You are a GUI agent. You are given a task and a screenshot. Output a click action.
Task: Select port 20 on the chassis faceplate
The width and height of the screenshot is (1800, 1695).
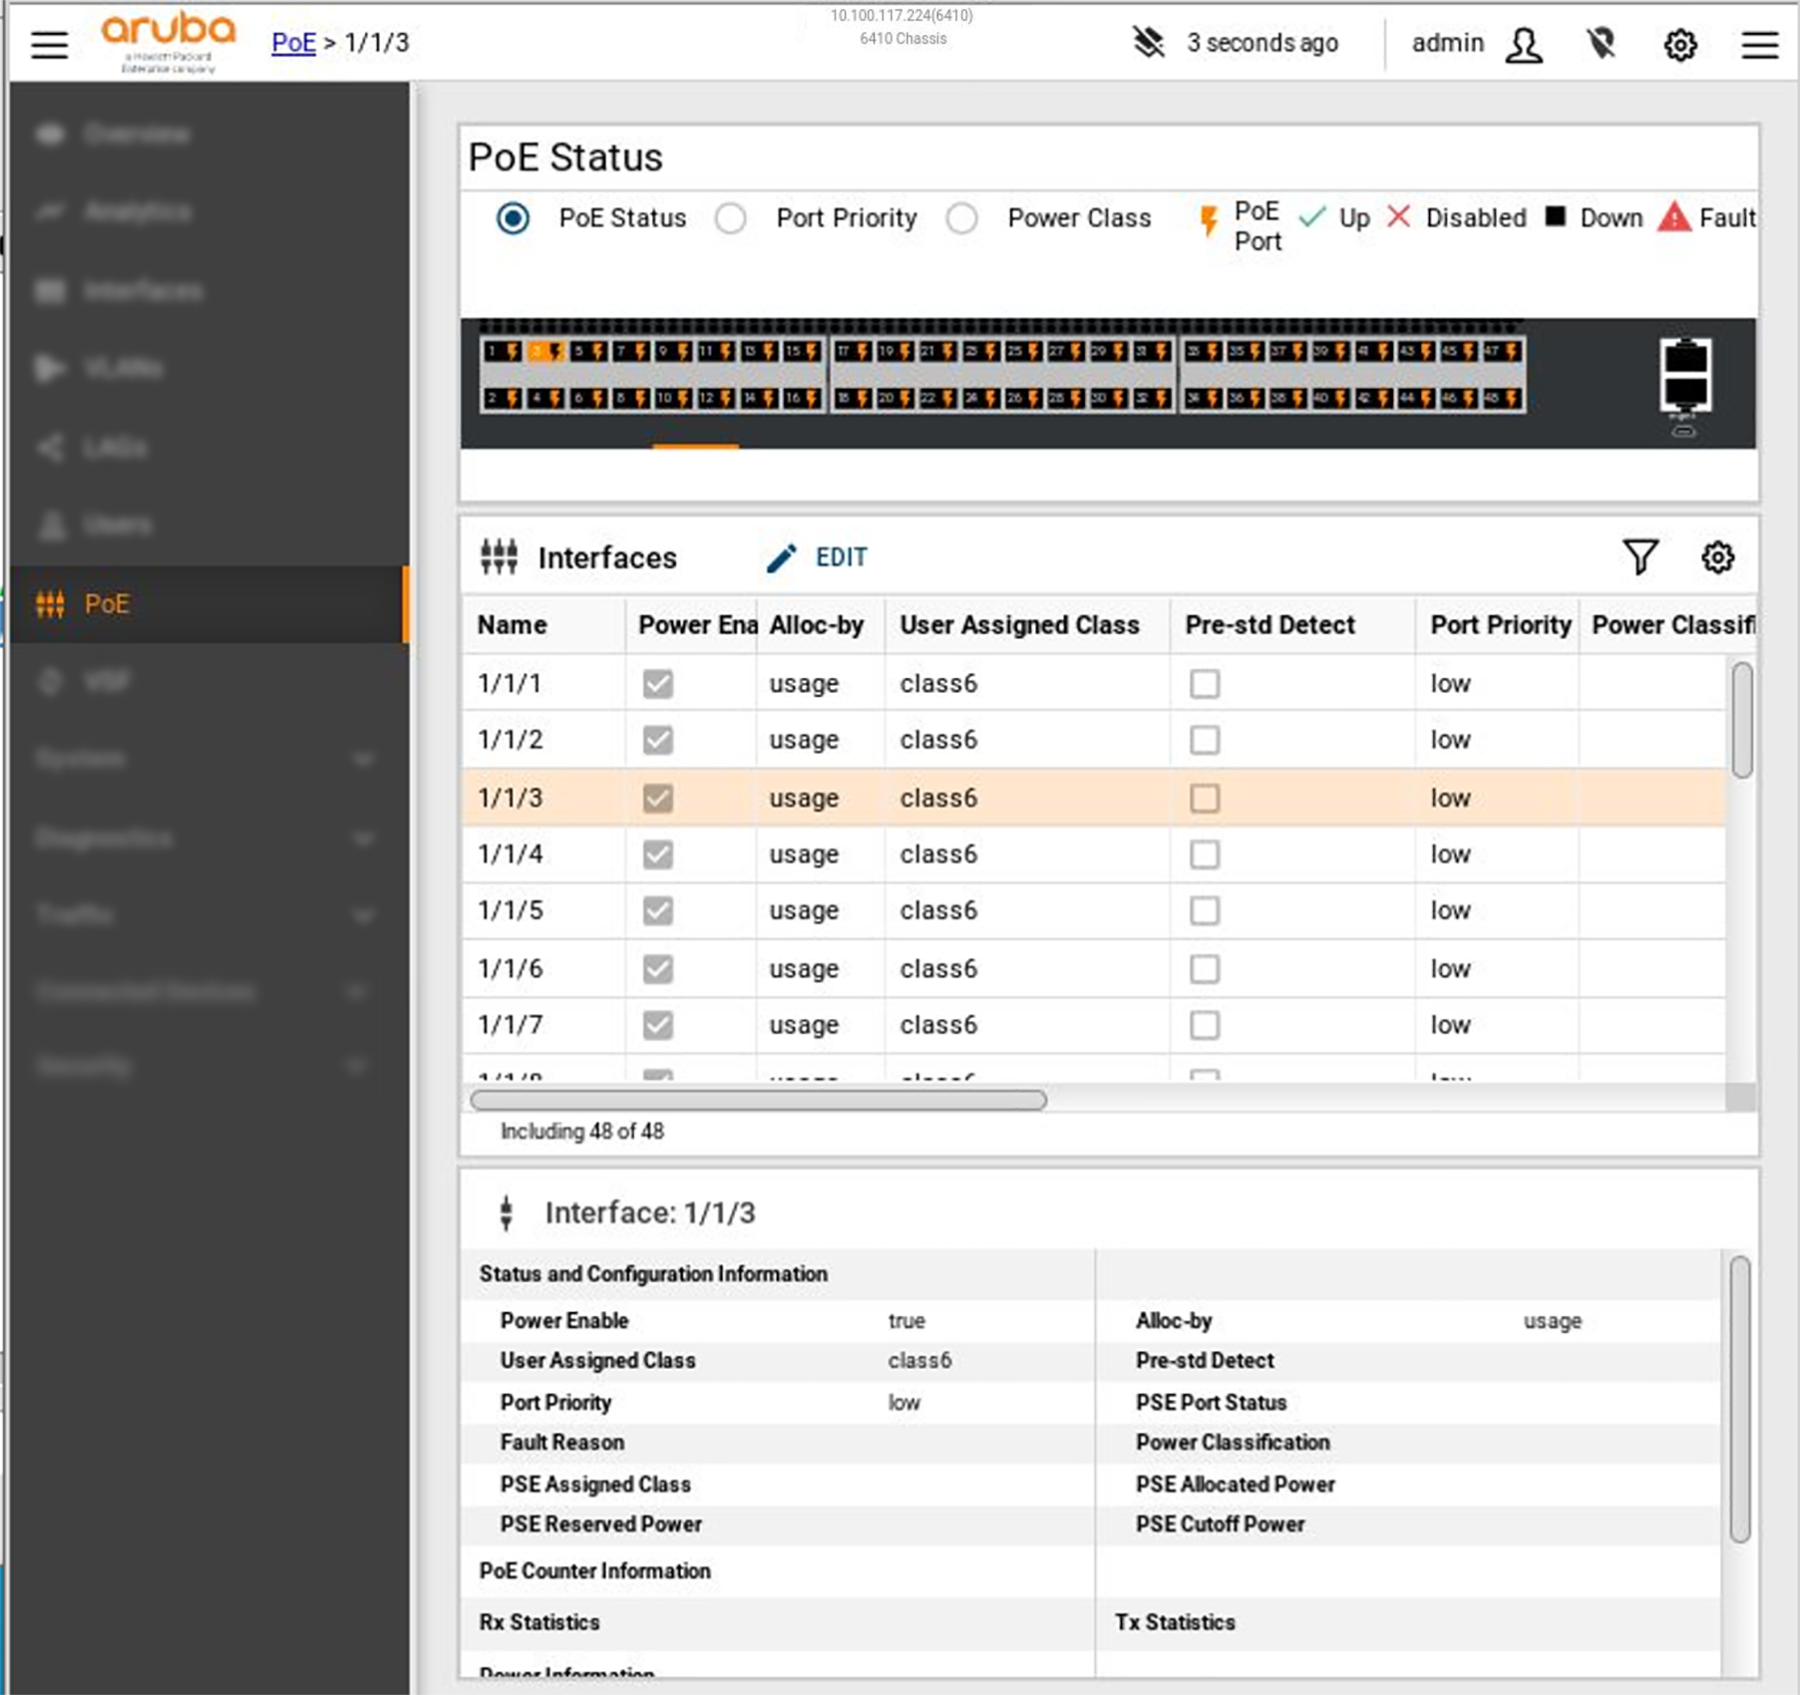coord(896,398)
